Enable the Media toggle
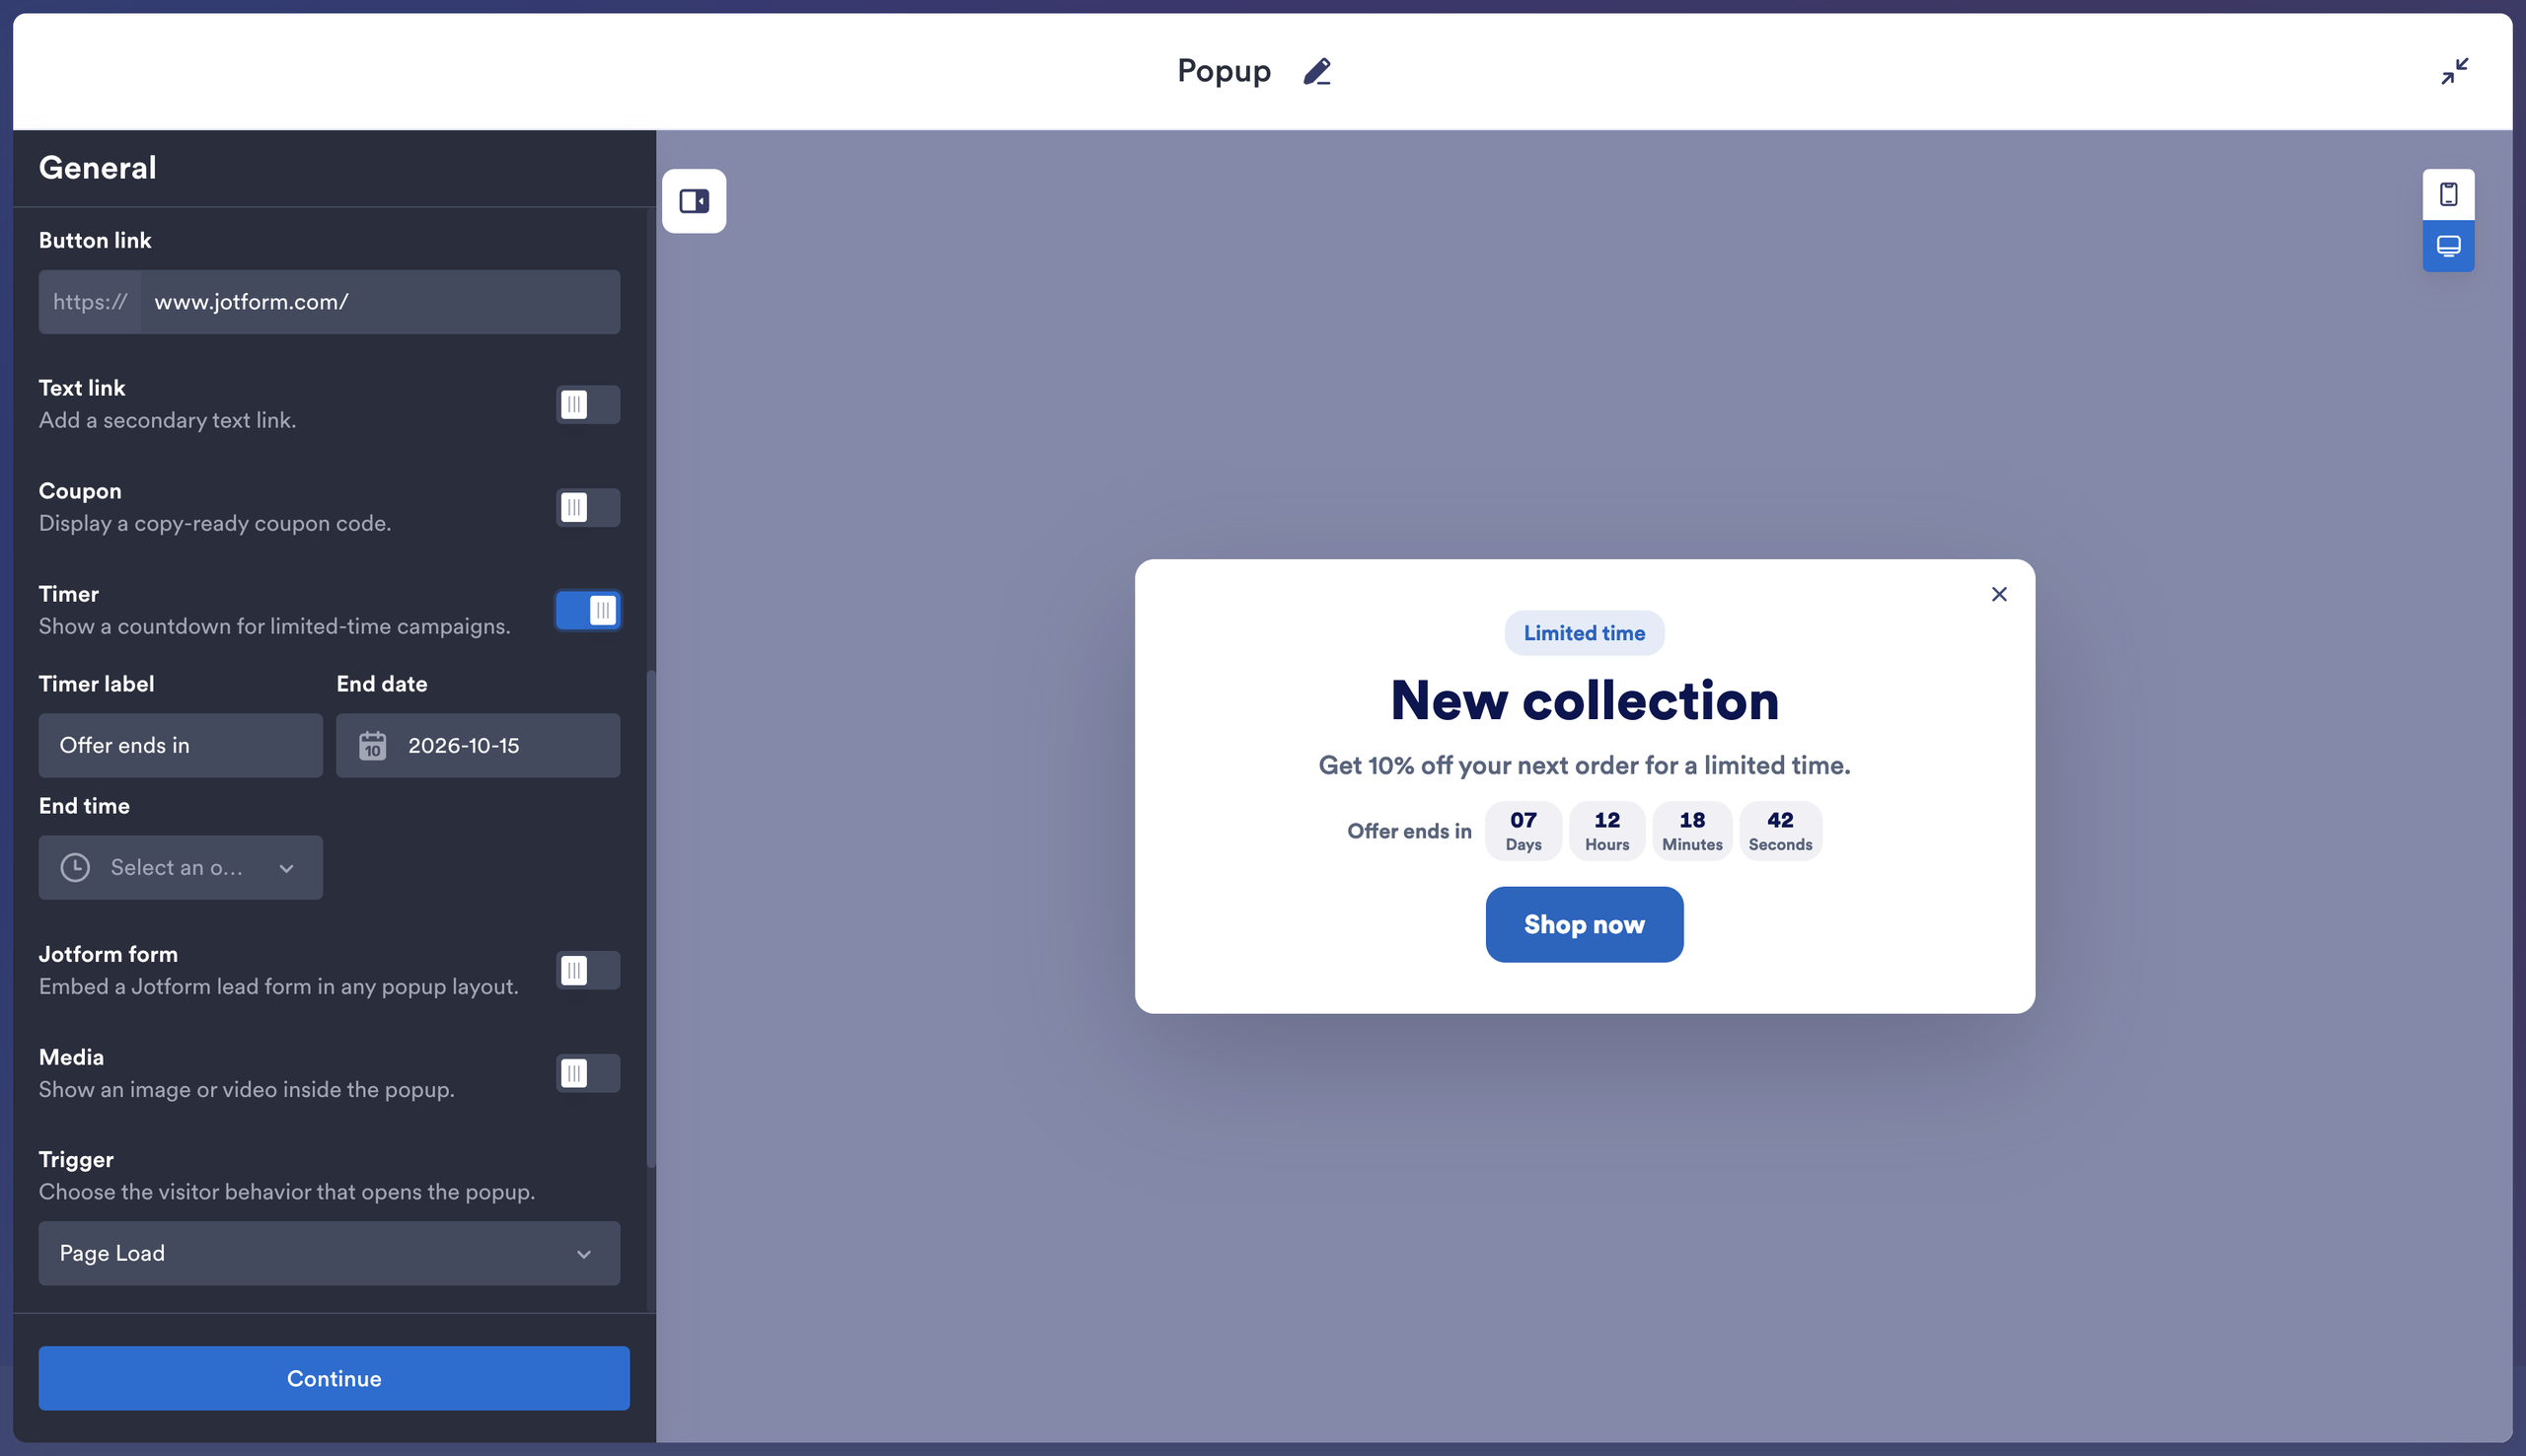 (588, 1073)
